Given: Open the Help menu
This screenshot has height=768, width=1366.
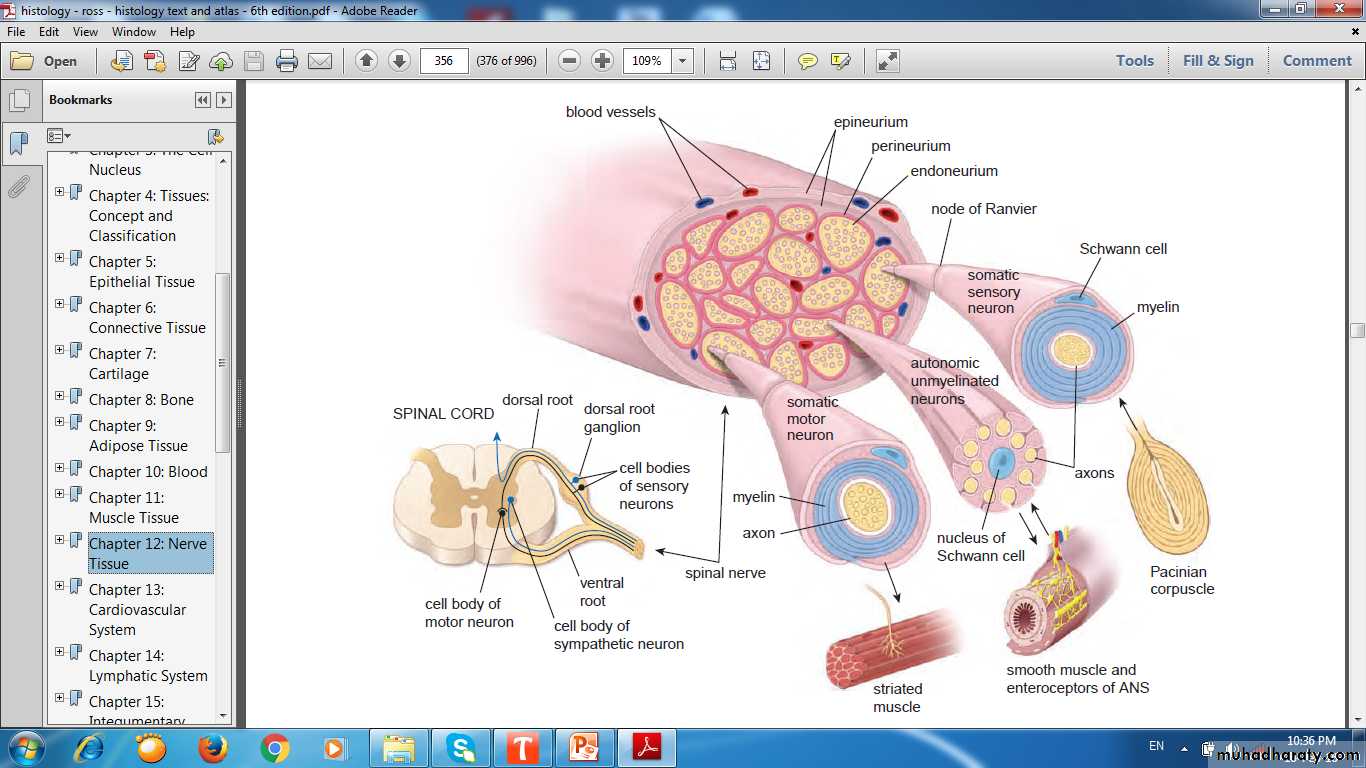Looking at the screenshot, I should point(182,32).
